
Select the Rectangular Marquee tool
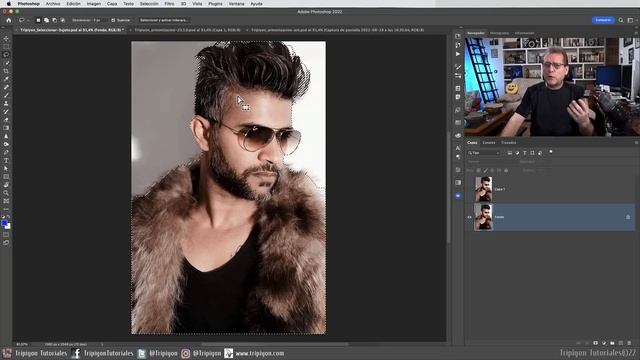point(6,47)
